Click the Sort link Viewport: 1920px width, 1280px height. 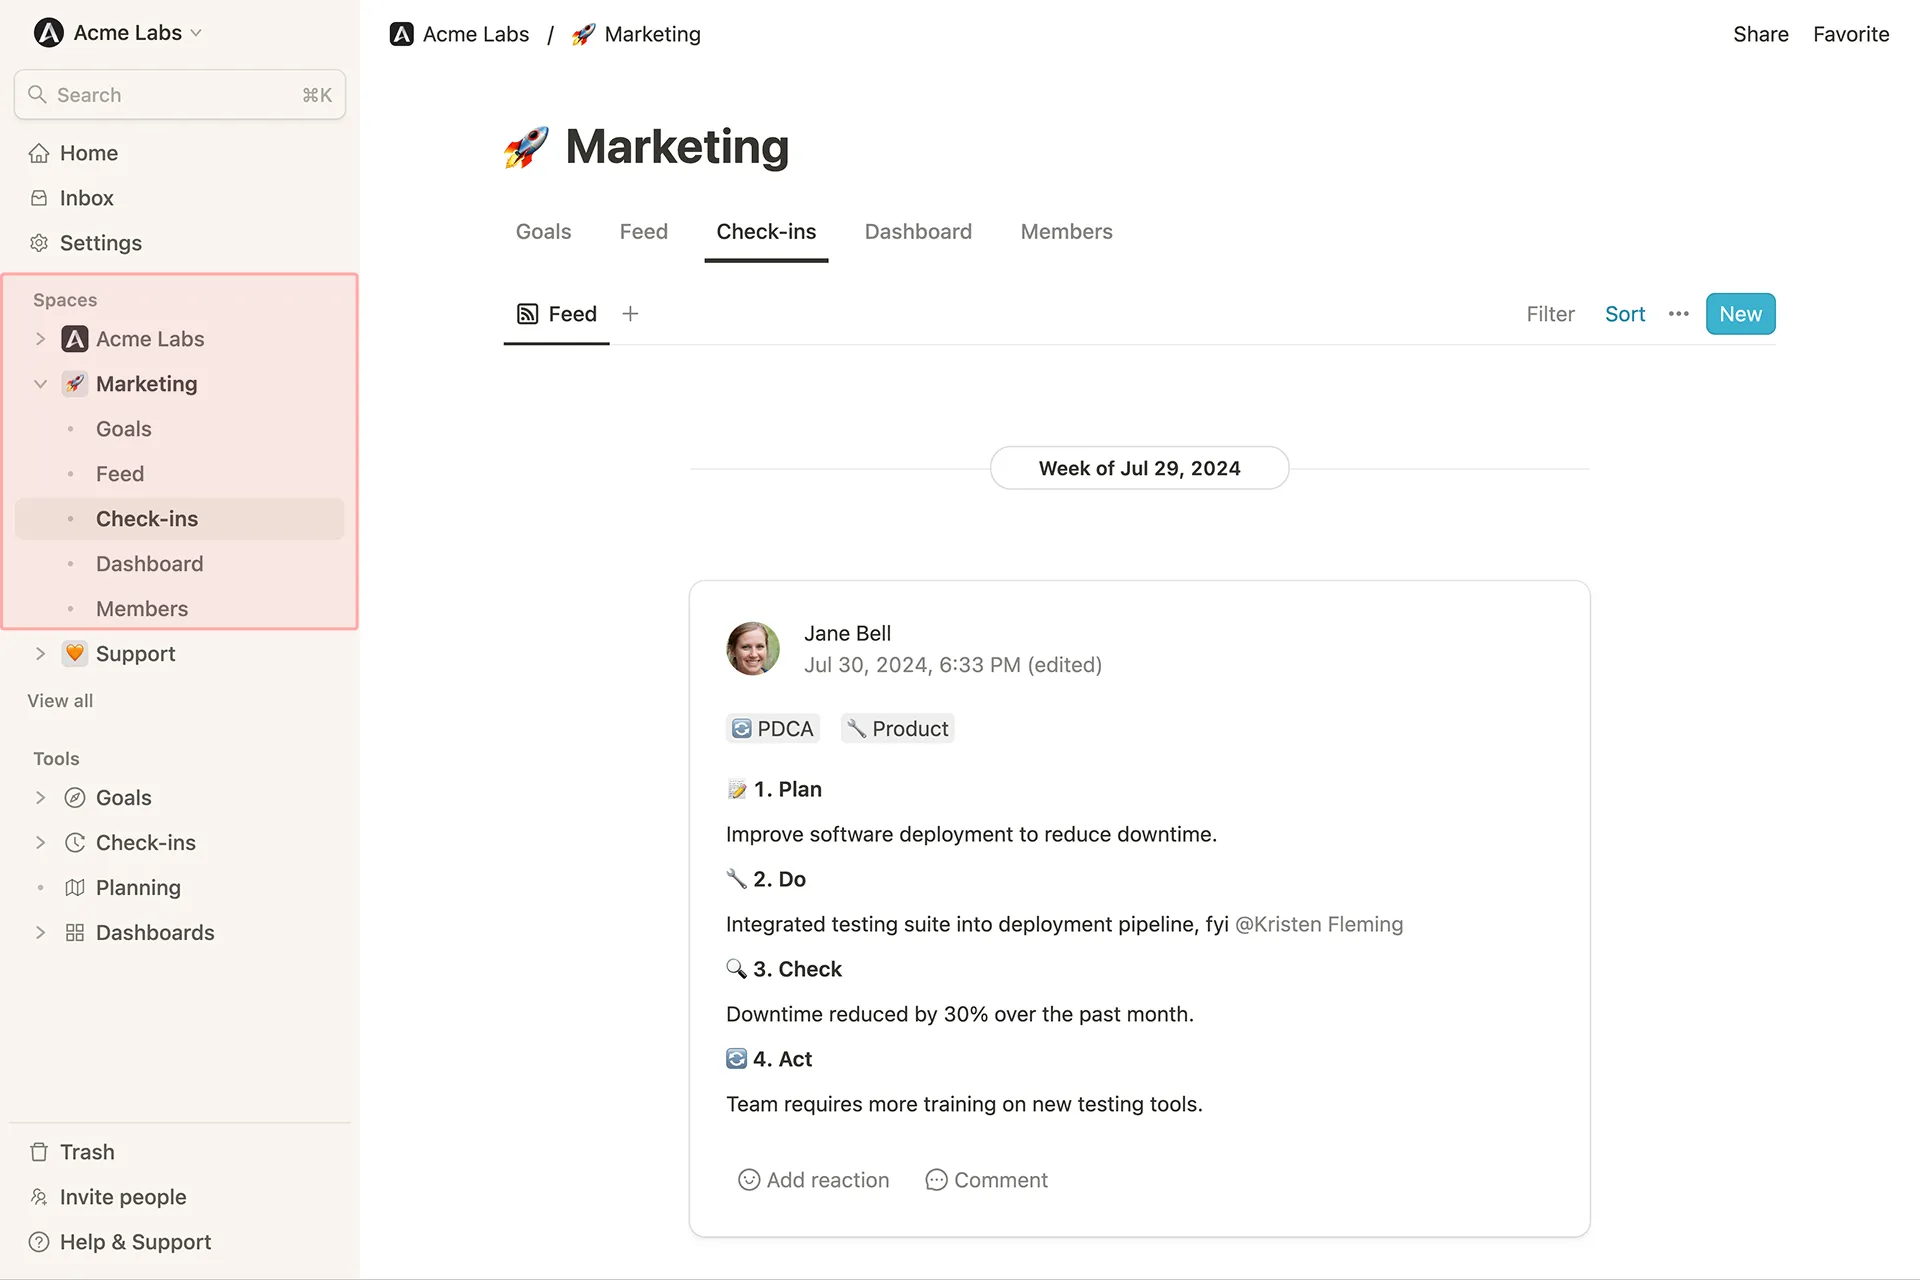coord(1624,314)
